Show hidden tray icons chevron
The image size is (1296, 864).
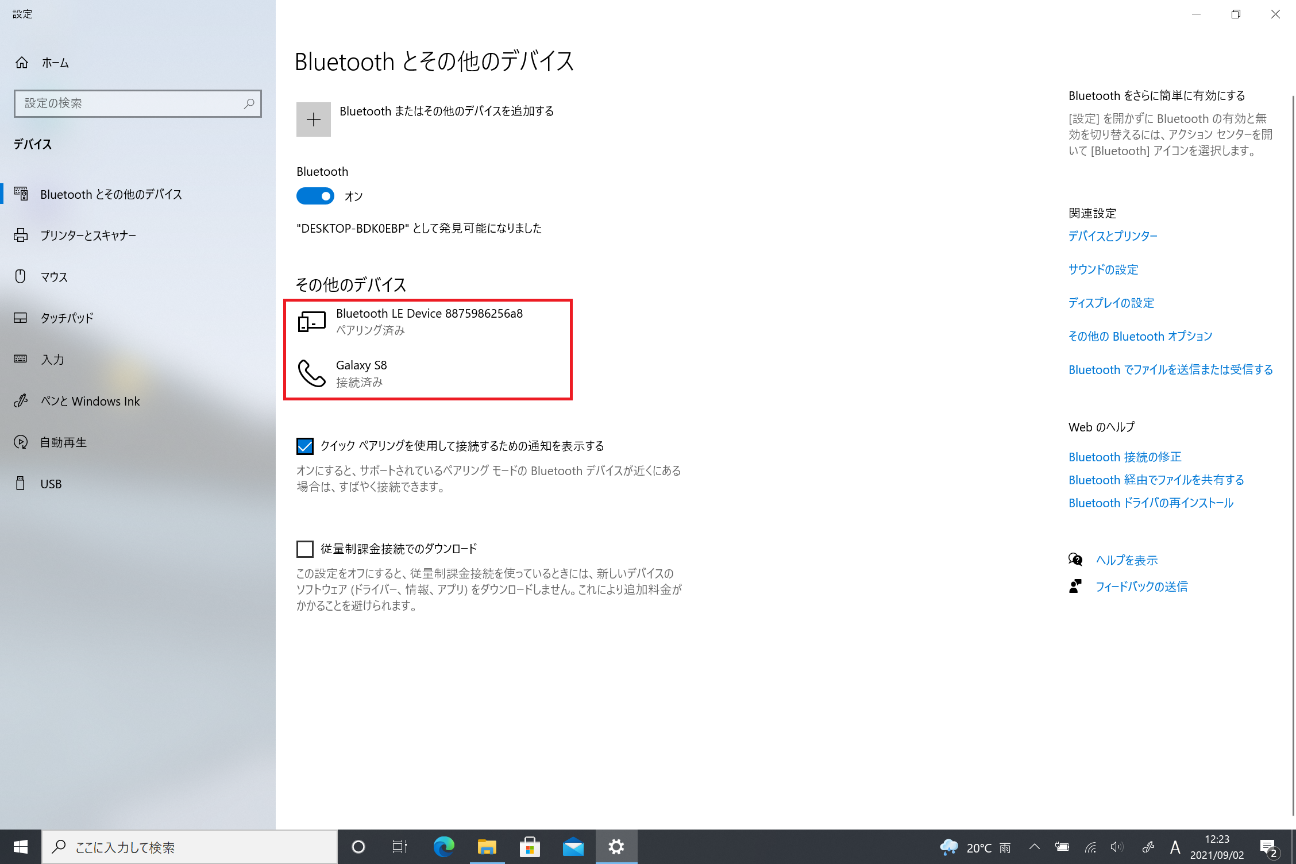[1035, 847]
